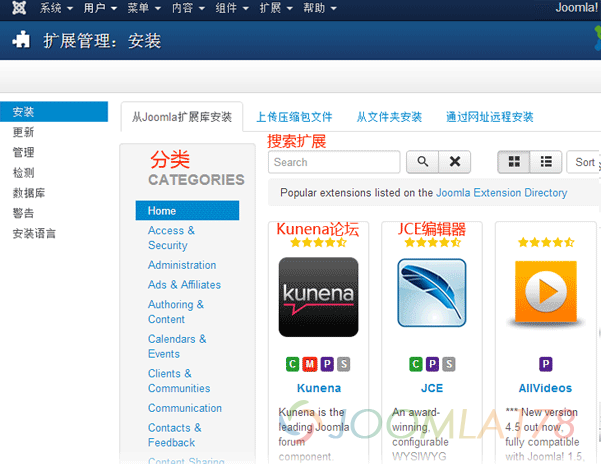Click into the Search extensions field

pyautogui.click(x=334, y=162)
